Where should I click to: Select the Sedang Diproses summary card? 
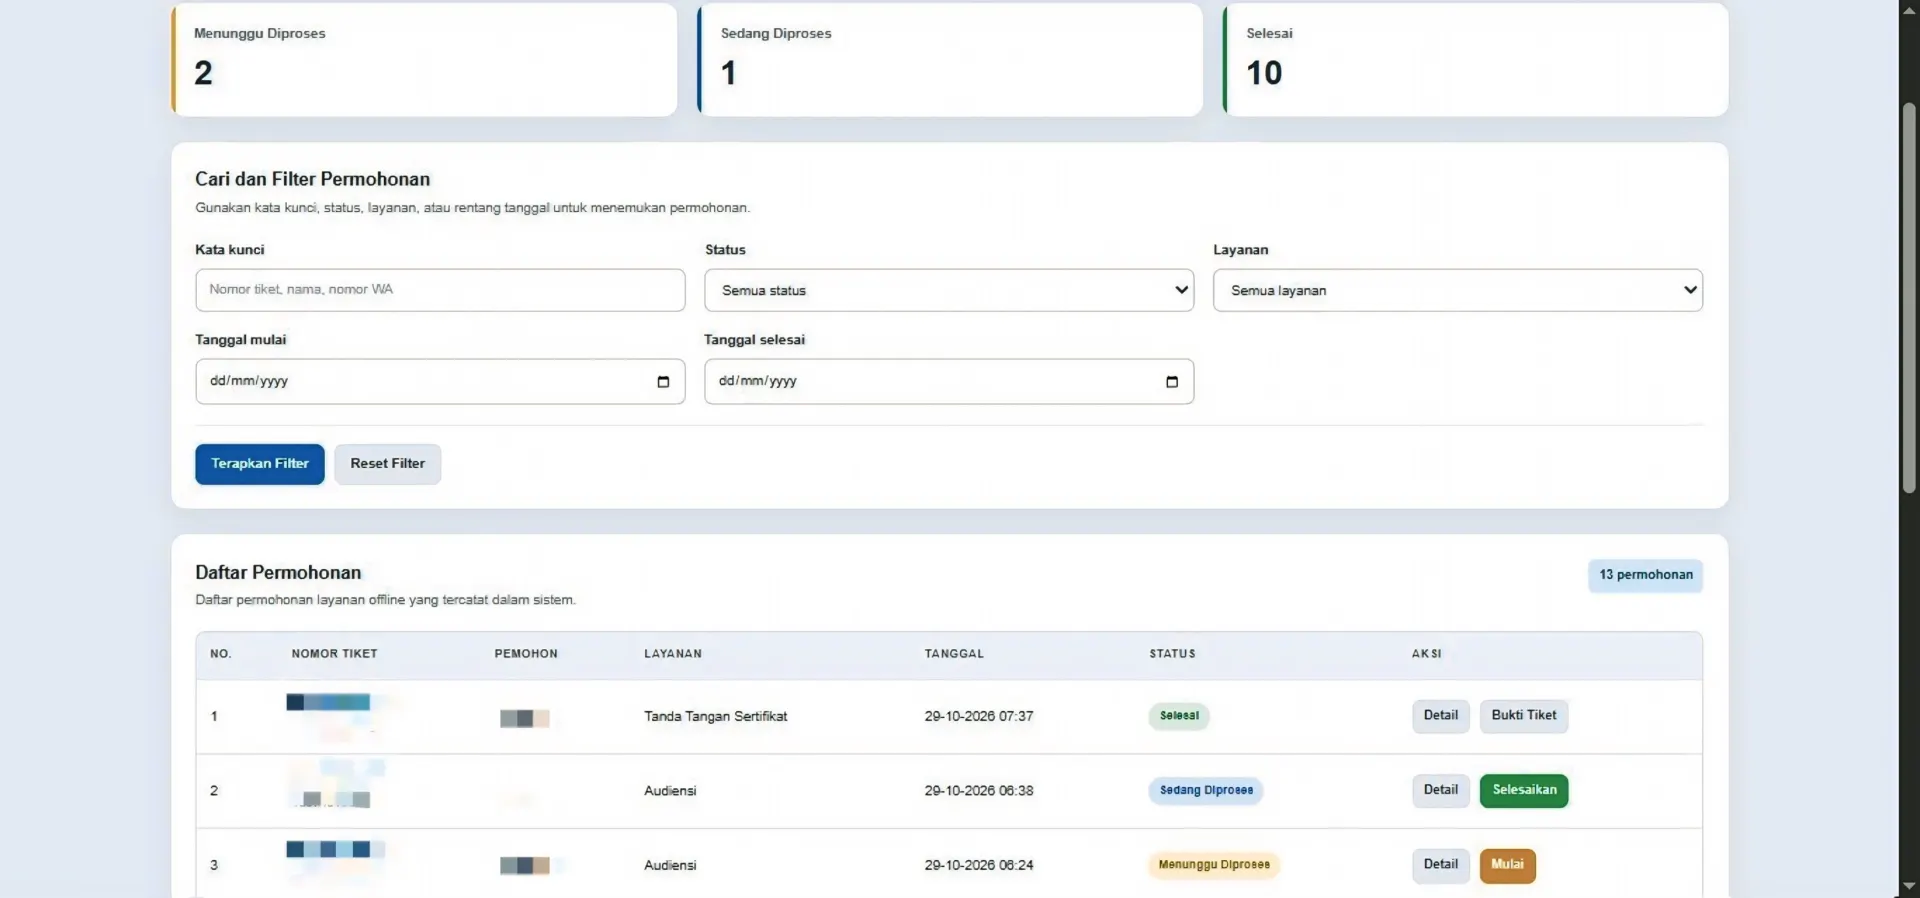coord(950,59)
